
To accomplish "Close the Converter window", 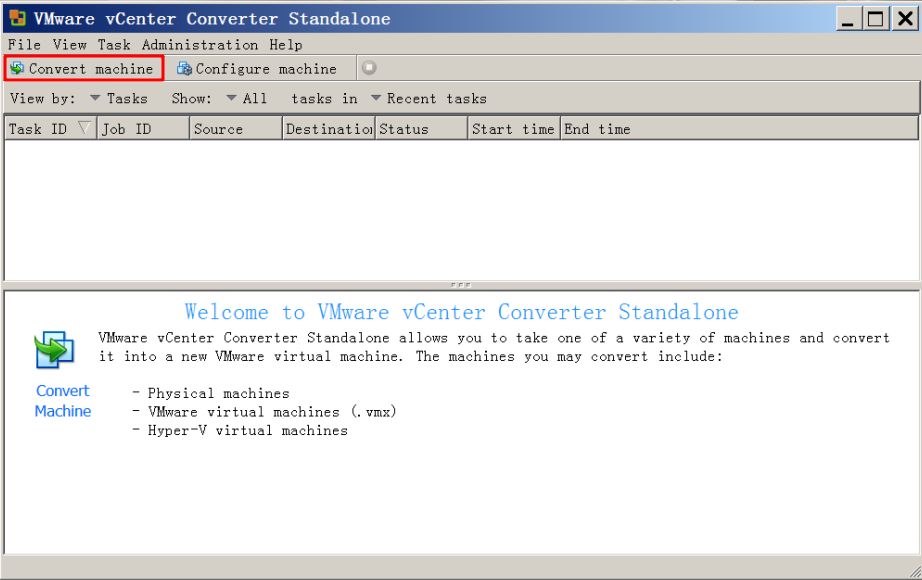I will tap(906, 19).
